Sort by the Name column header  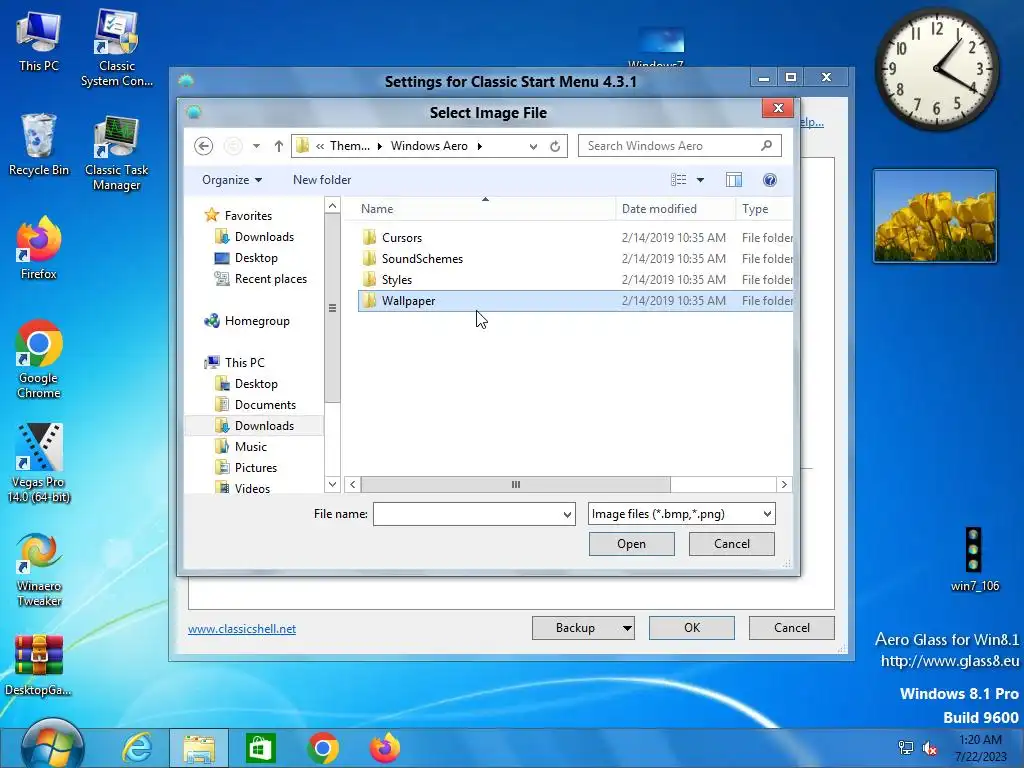pos(485,209)
